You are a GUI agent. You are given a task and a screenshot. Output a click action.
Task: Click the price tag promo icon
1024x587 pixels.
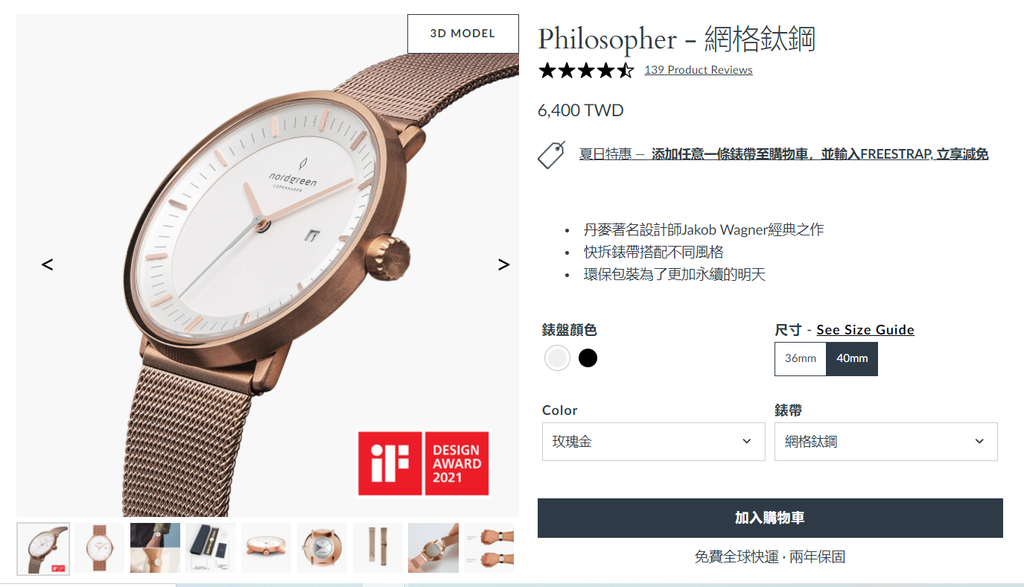tap(551, 155)
